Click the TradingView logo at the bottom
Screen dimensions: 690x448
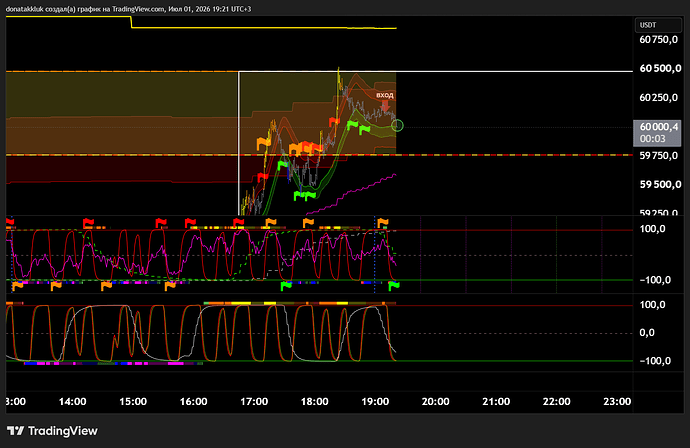coord(52,431)
